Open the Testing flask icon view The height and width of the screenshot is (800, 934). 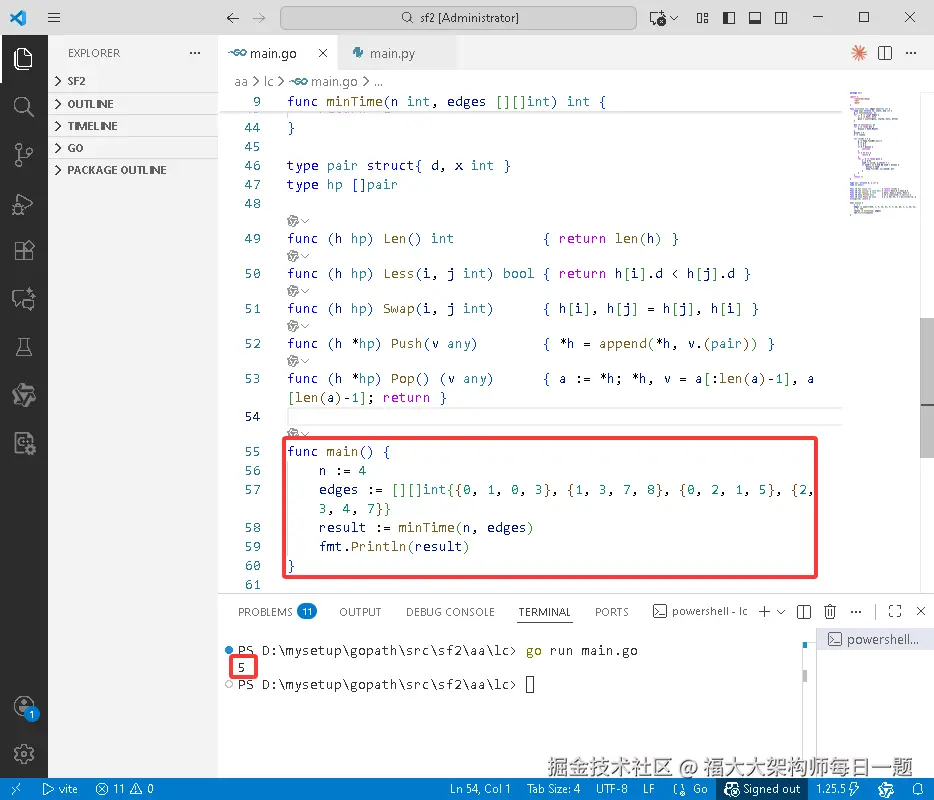pyautogui.click(x=23, y=347)
